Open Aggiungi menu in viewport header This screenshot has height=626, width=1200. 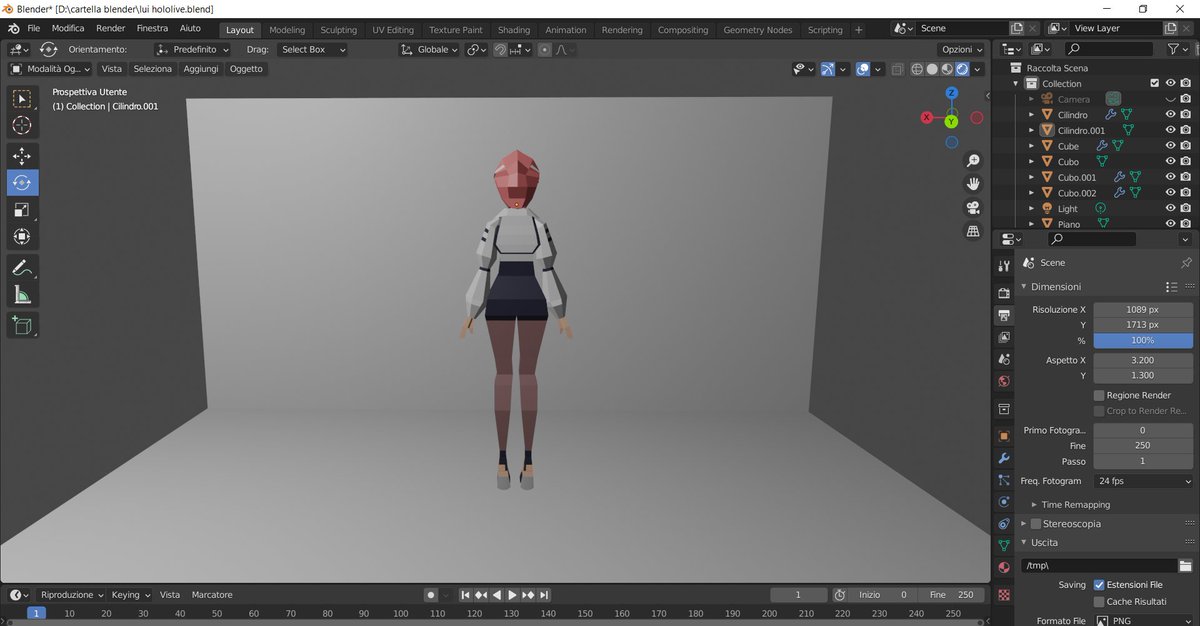coord(201,69)
